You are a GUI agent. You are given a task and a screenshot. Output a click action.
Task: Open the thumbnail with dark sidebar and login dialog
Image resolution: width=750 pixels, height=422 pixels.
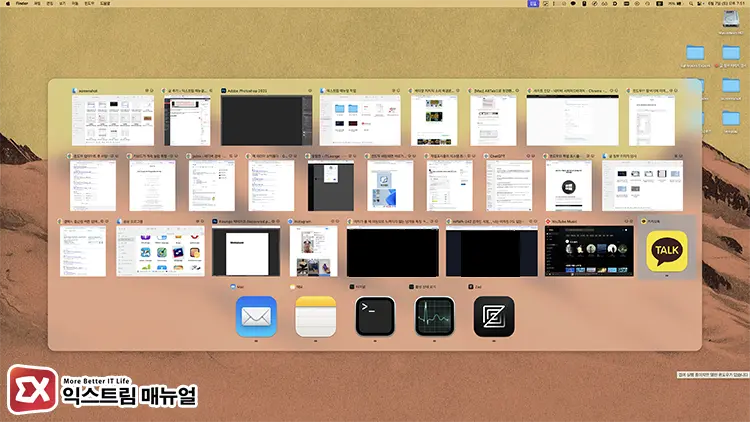click(x=331, y=186)
